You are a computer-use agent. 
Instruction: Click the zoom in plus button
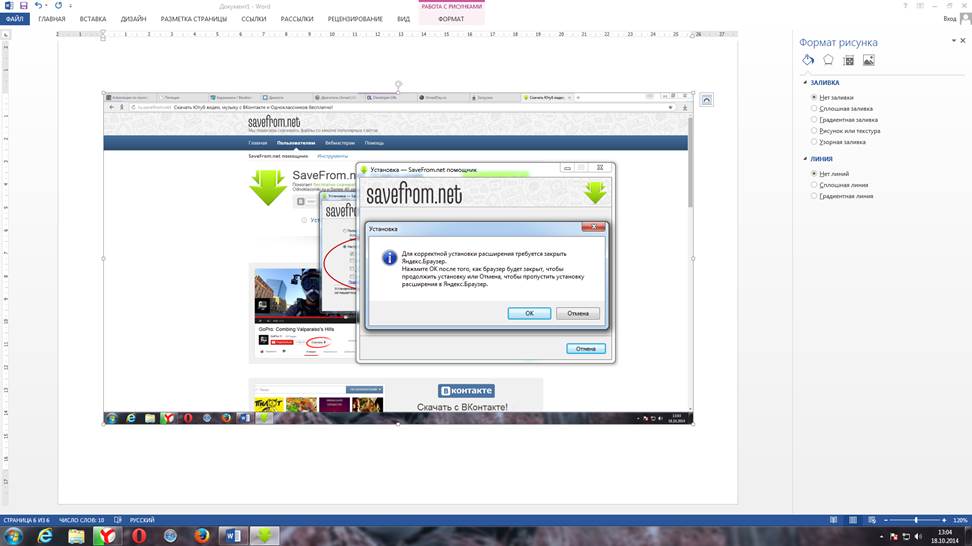point(944,520)
